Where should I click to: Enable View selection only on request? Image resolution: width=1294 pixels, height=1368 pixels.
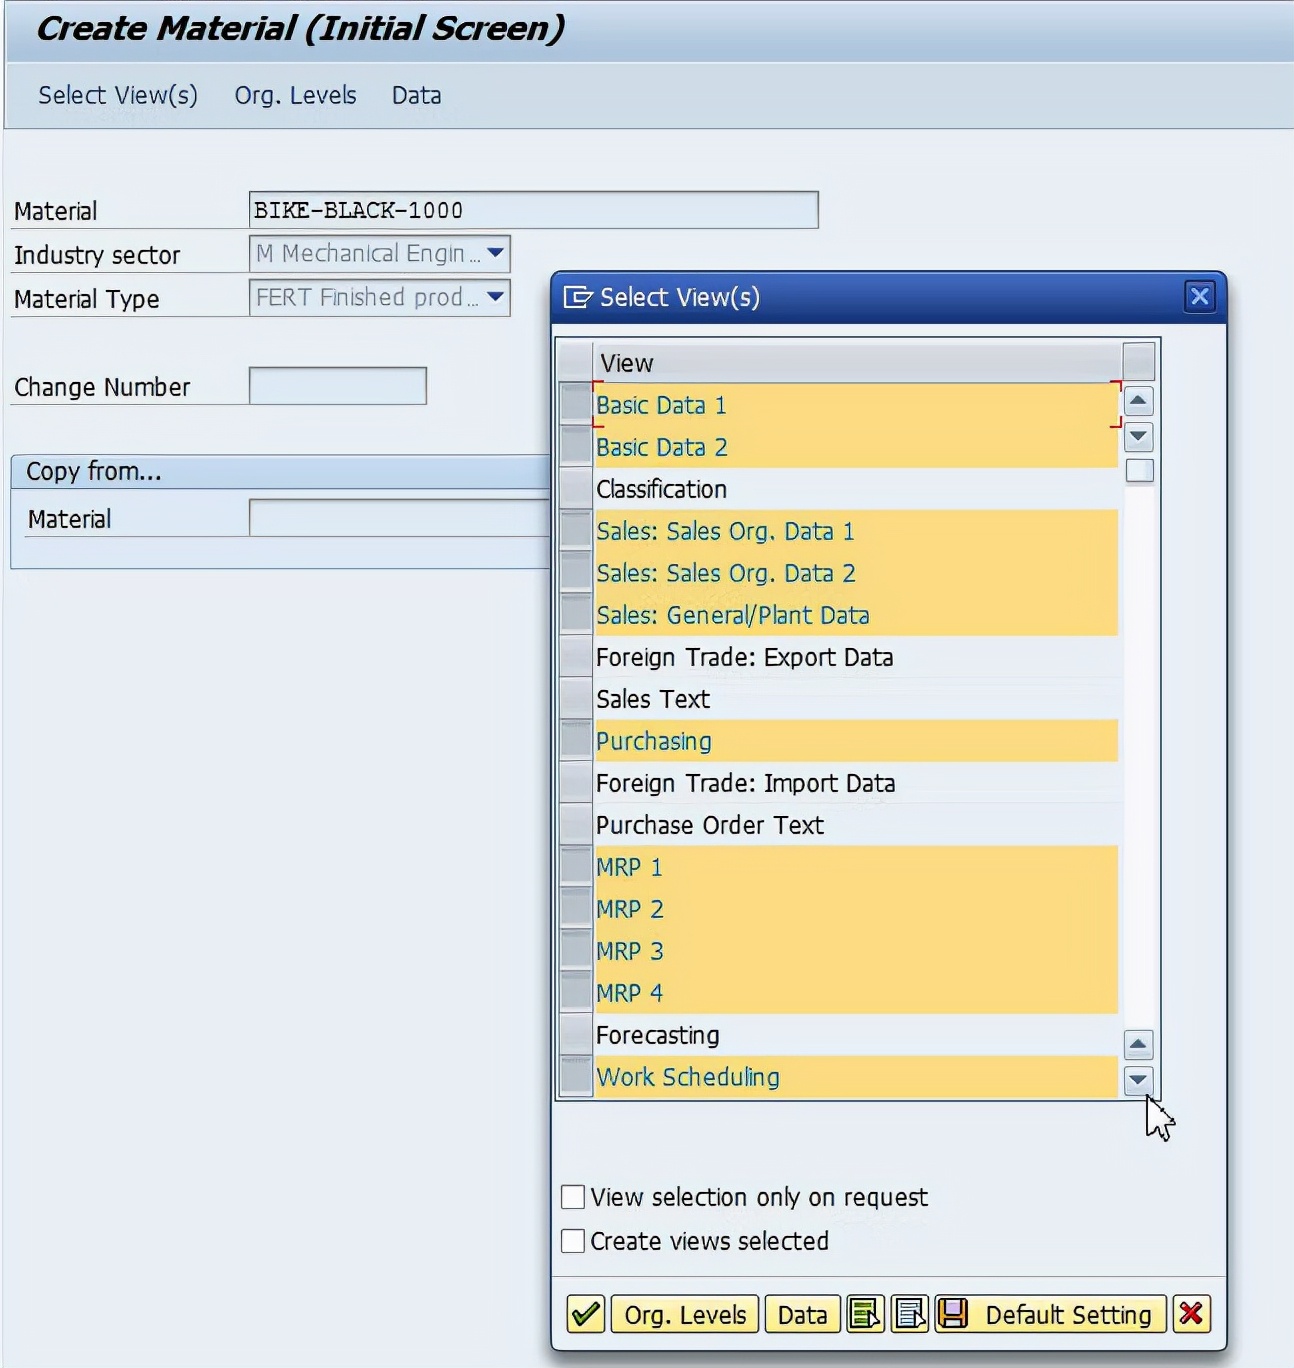pos(573,1197)
